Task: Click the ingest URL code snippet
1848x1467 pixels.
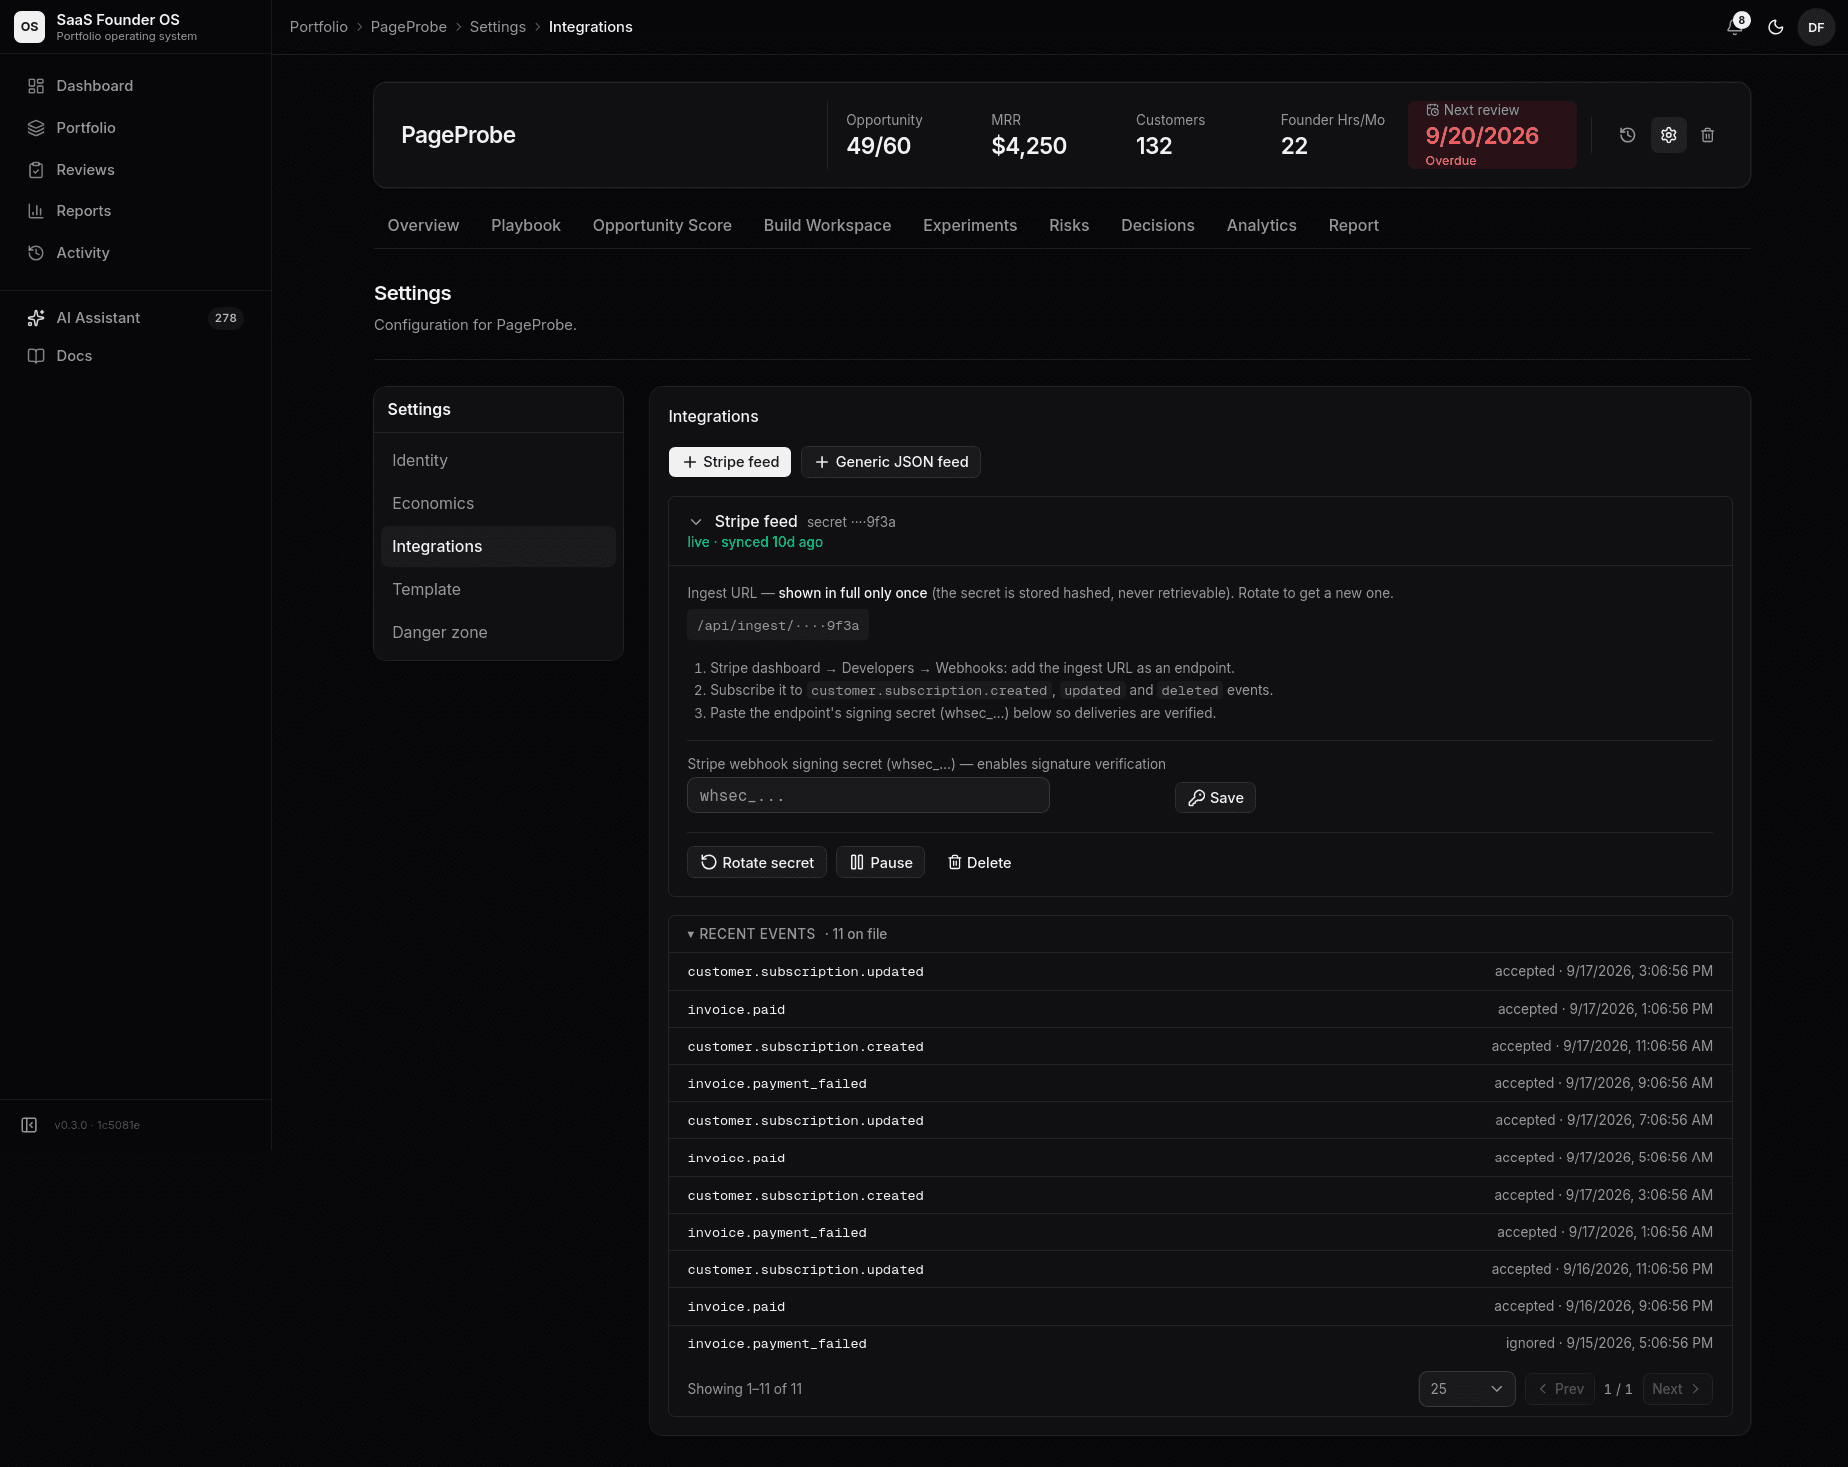Action: (x=778, y=626)
